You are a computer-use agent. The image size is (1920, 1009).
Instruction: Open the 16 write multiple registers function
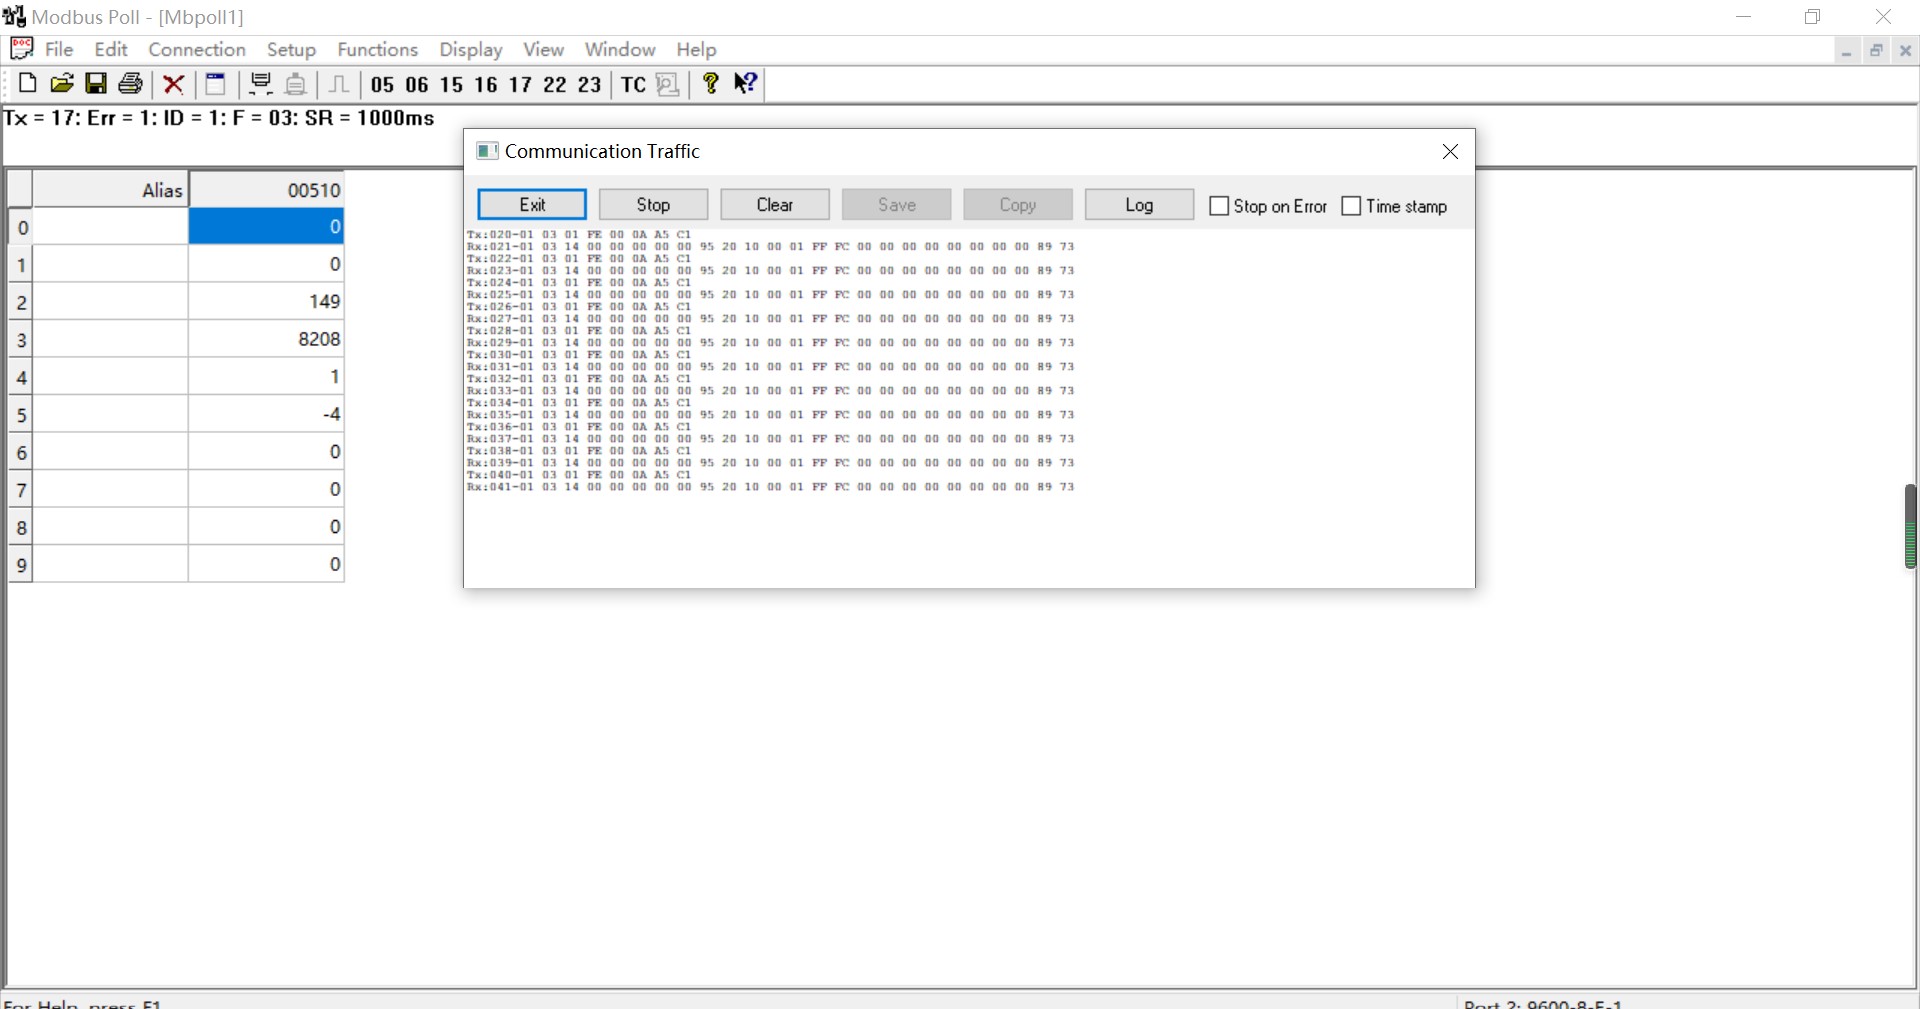[x=486, y=85]
